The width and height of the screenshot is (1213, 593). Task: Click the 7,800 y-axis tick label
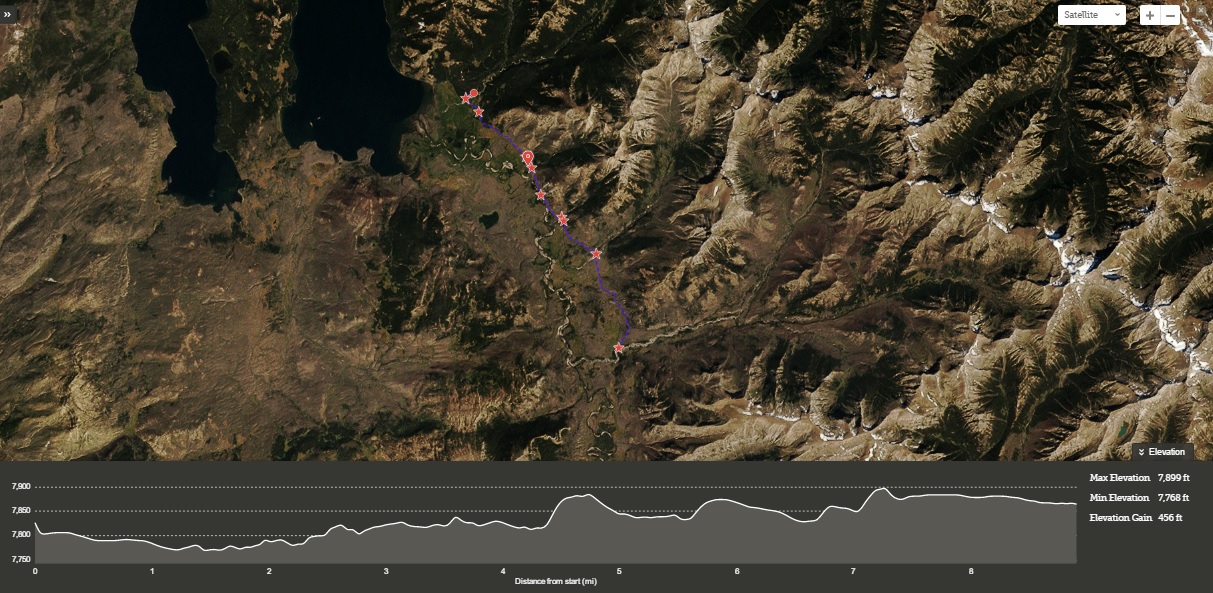pos(21,535)
